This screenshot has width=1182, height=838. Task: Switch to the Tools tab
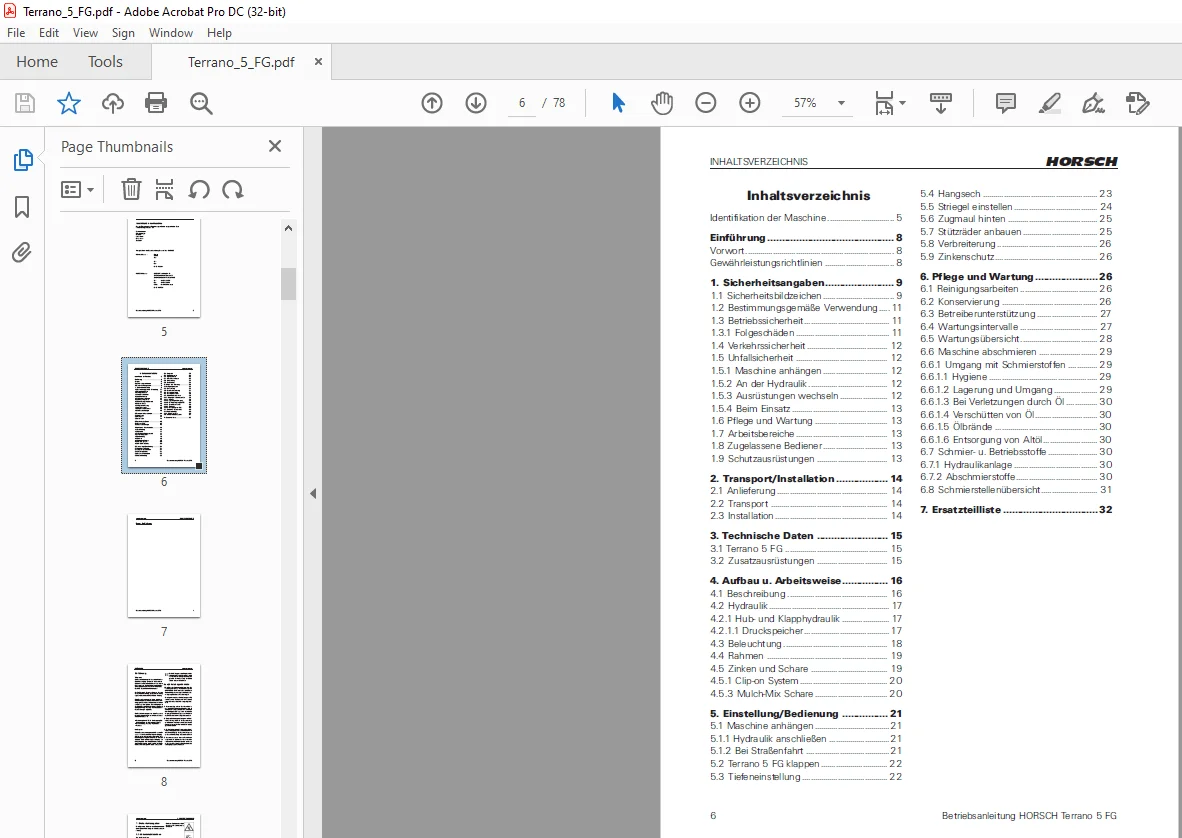[105, 62]
